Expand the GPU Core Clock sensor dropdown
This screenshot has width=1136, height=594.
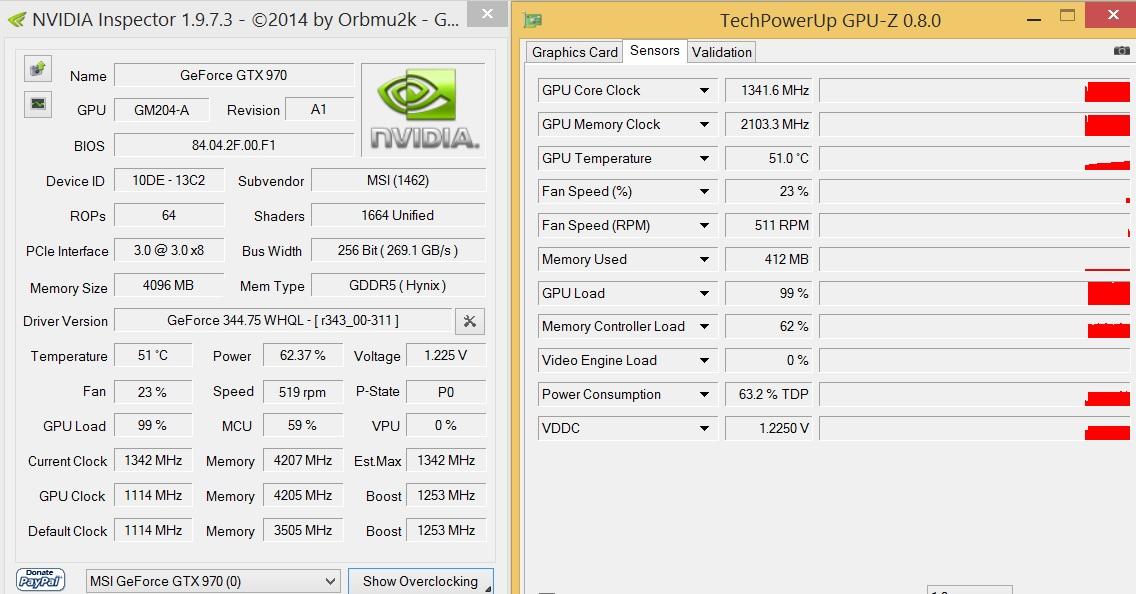tap(704, 91)
